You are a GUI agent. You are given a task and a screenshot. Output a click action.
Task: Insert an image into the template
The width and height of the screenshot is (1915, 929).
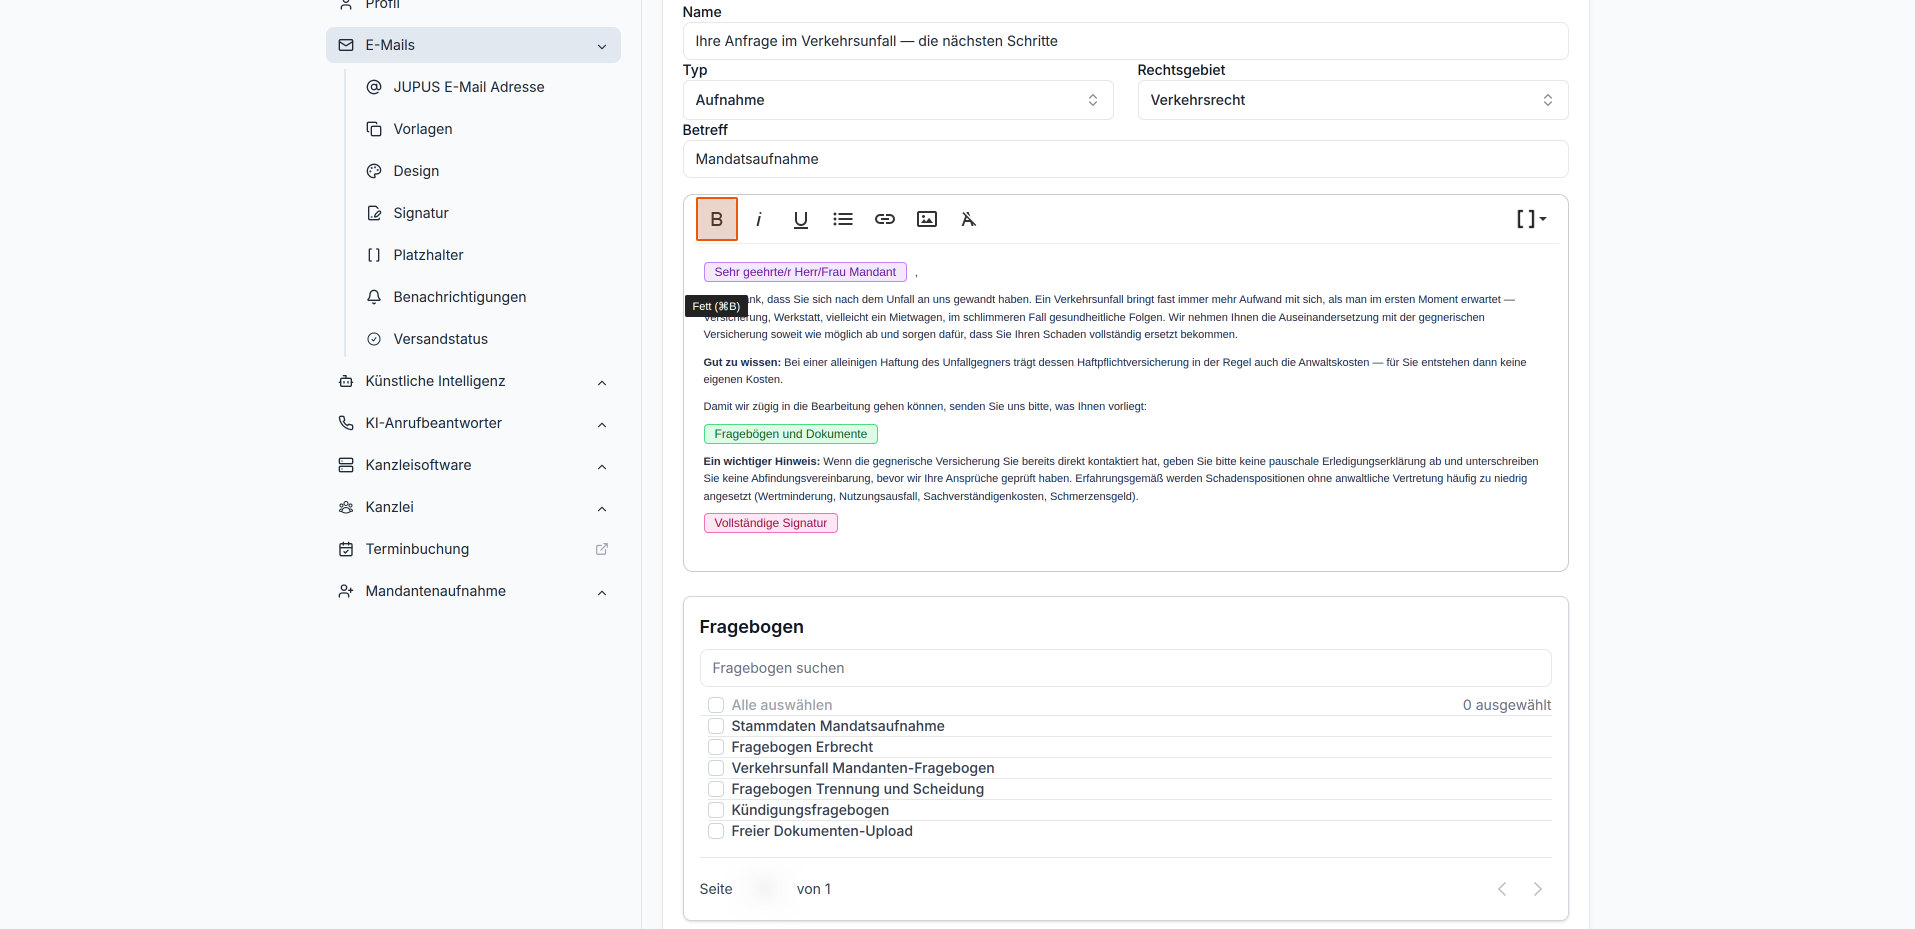pos(927,219)
